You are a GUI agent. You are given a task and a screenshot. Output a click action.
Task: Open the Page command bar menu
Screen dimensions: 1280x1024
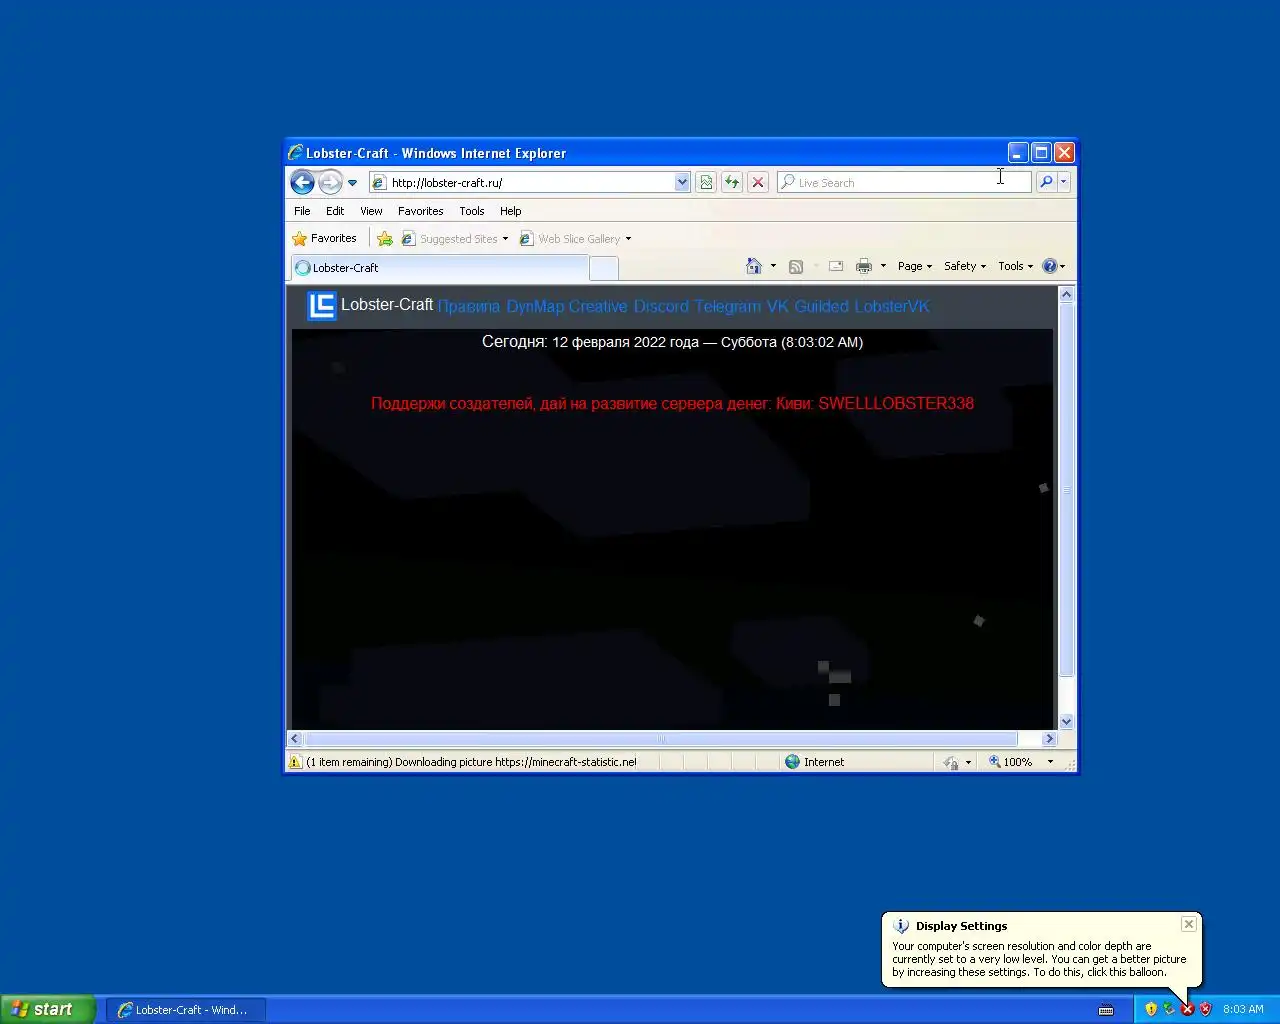(x=915, y=266)
